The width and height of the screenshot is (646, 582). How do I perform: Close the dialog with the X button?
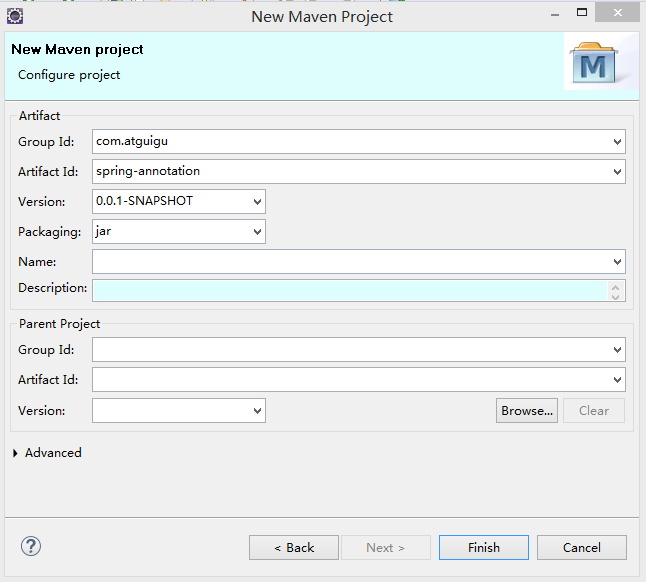pos(618,13)
